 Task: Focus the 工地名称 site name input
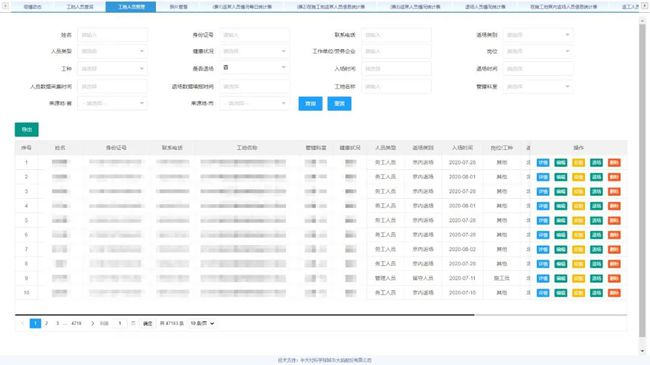[396, 86]
